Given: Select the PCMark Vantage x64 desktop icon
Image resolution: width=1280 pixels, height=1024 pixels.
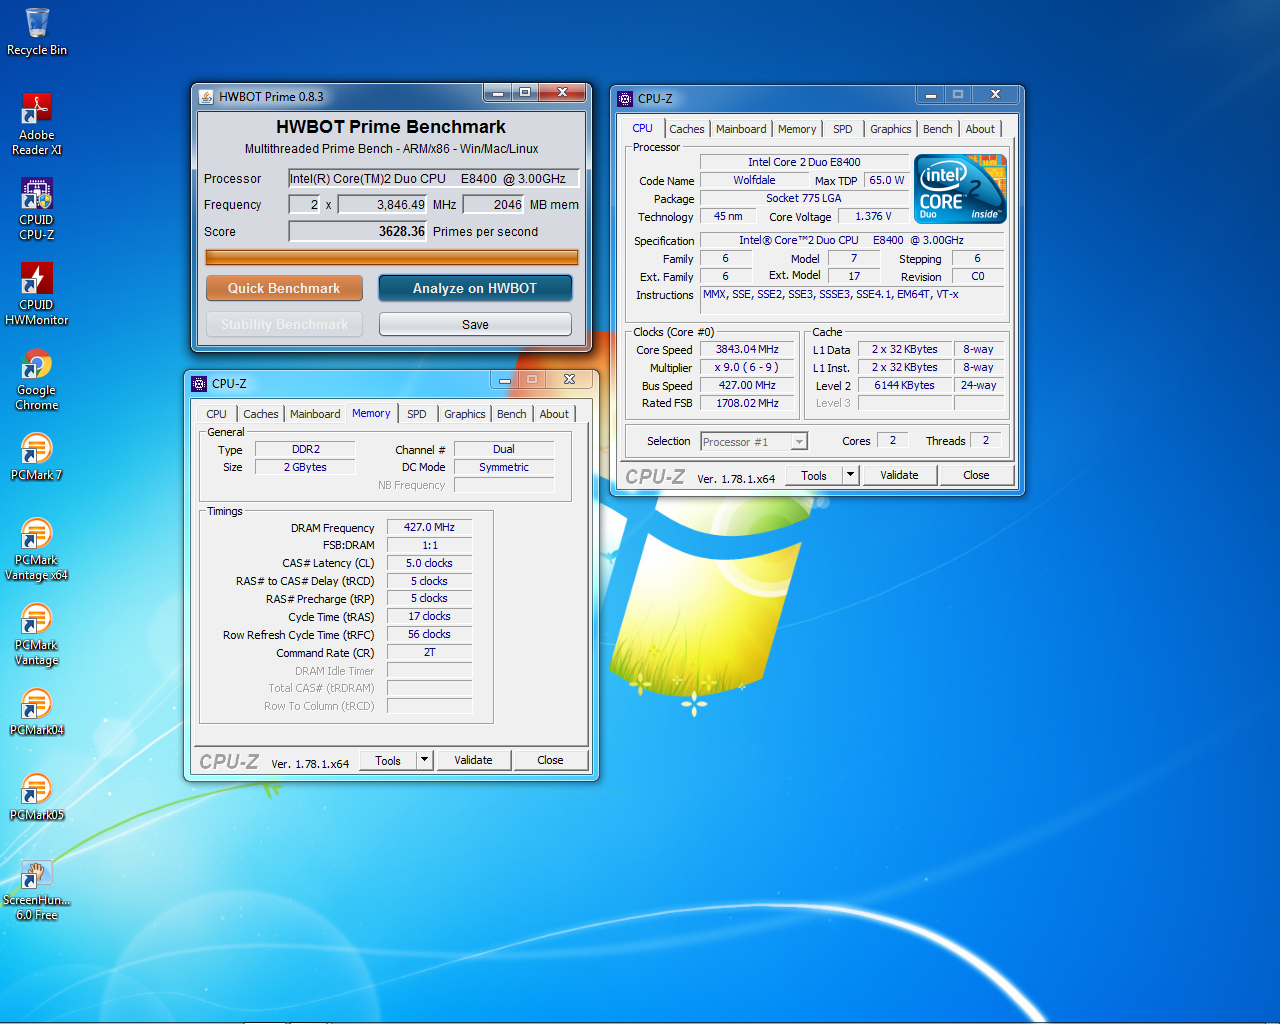Looking at the screenshot, I should pyautogui.click(x=37, y=549).
